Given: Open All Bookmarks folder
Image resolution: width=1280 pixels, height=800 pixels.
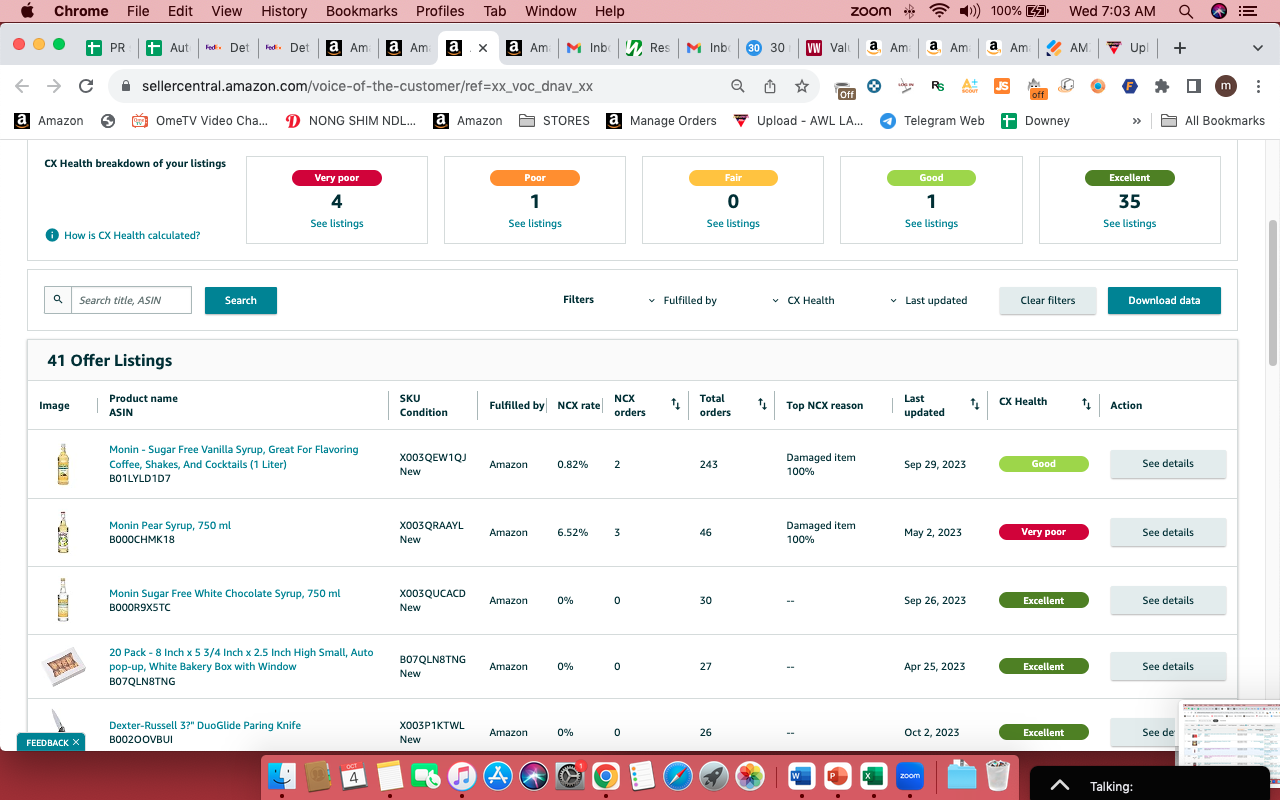Looking at the screenshot, I should [x=1213, y=120].
